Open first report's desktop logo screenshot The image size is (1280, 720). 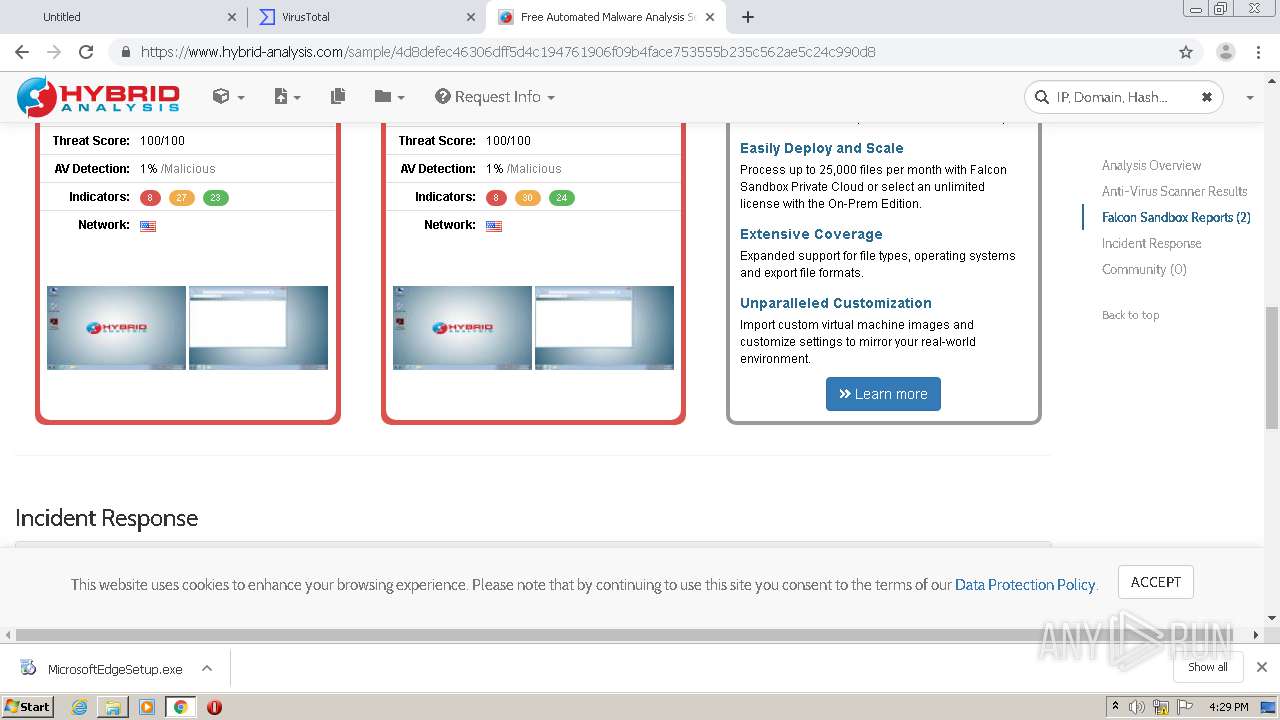click(116, 328)
